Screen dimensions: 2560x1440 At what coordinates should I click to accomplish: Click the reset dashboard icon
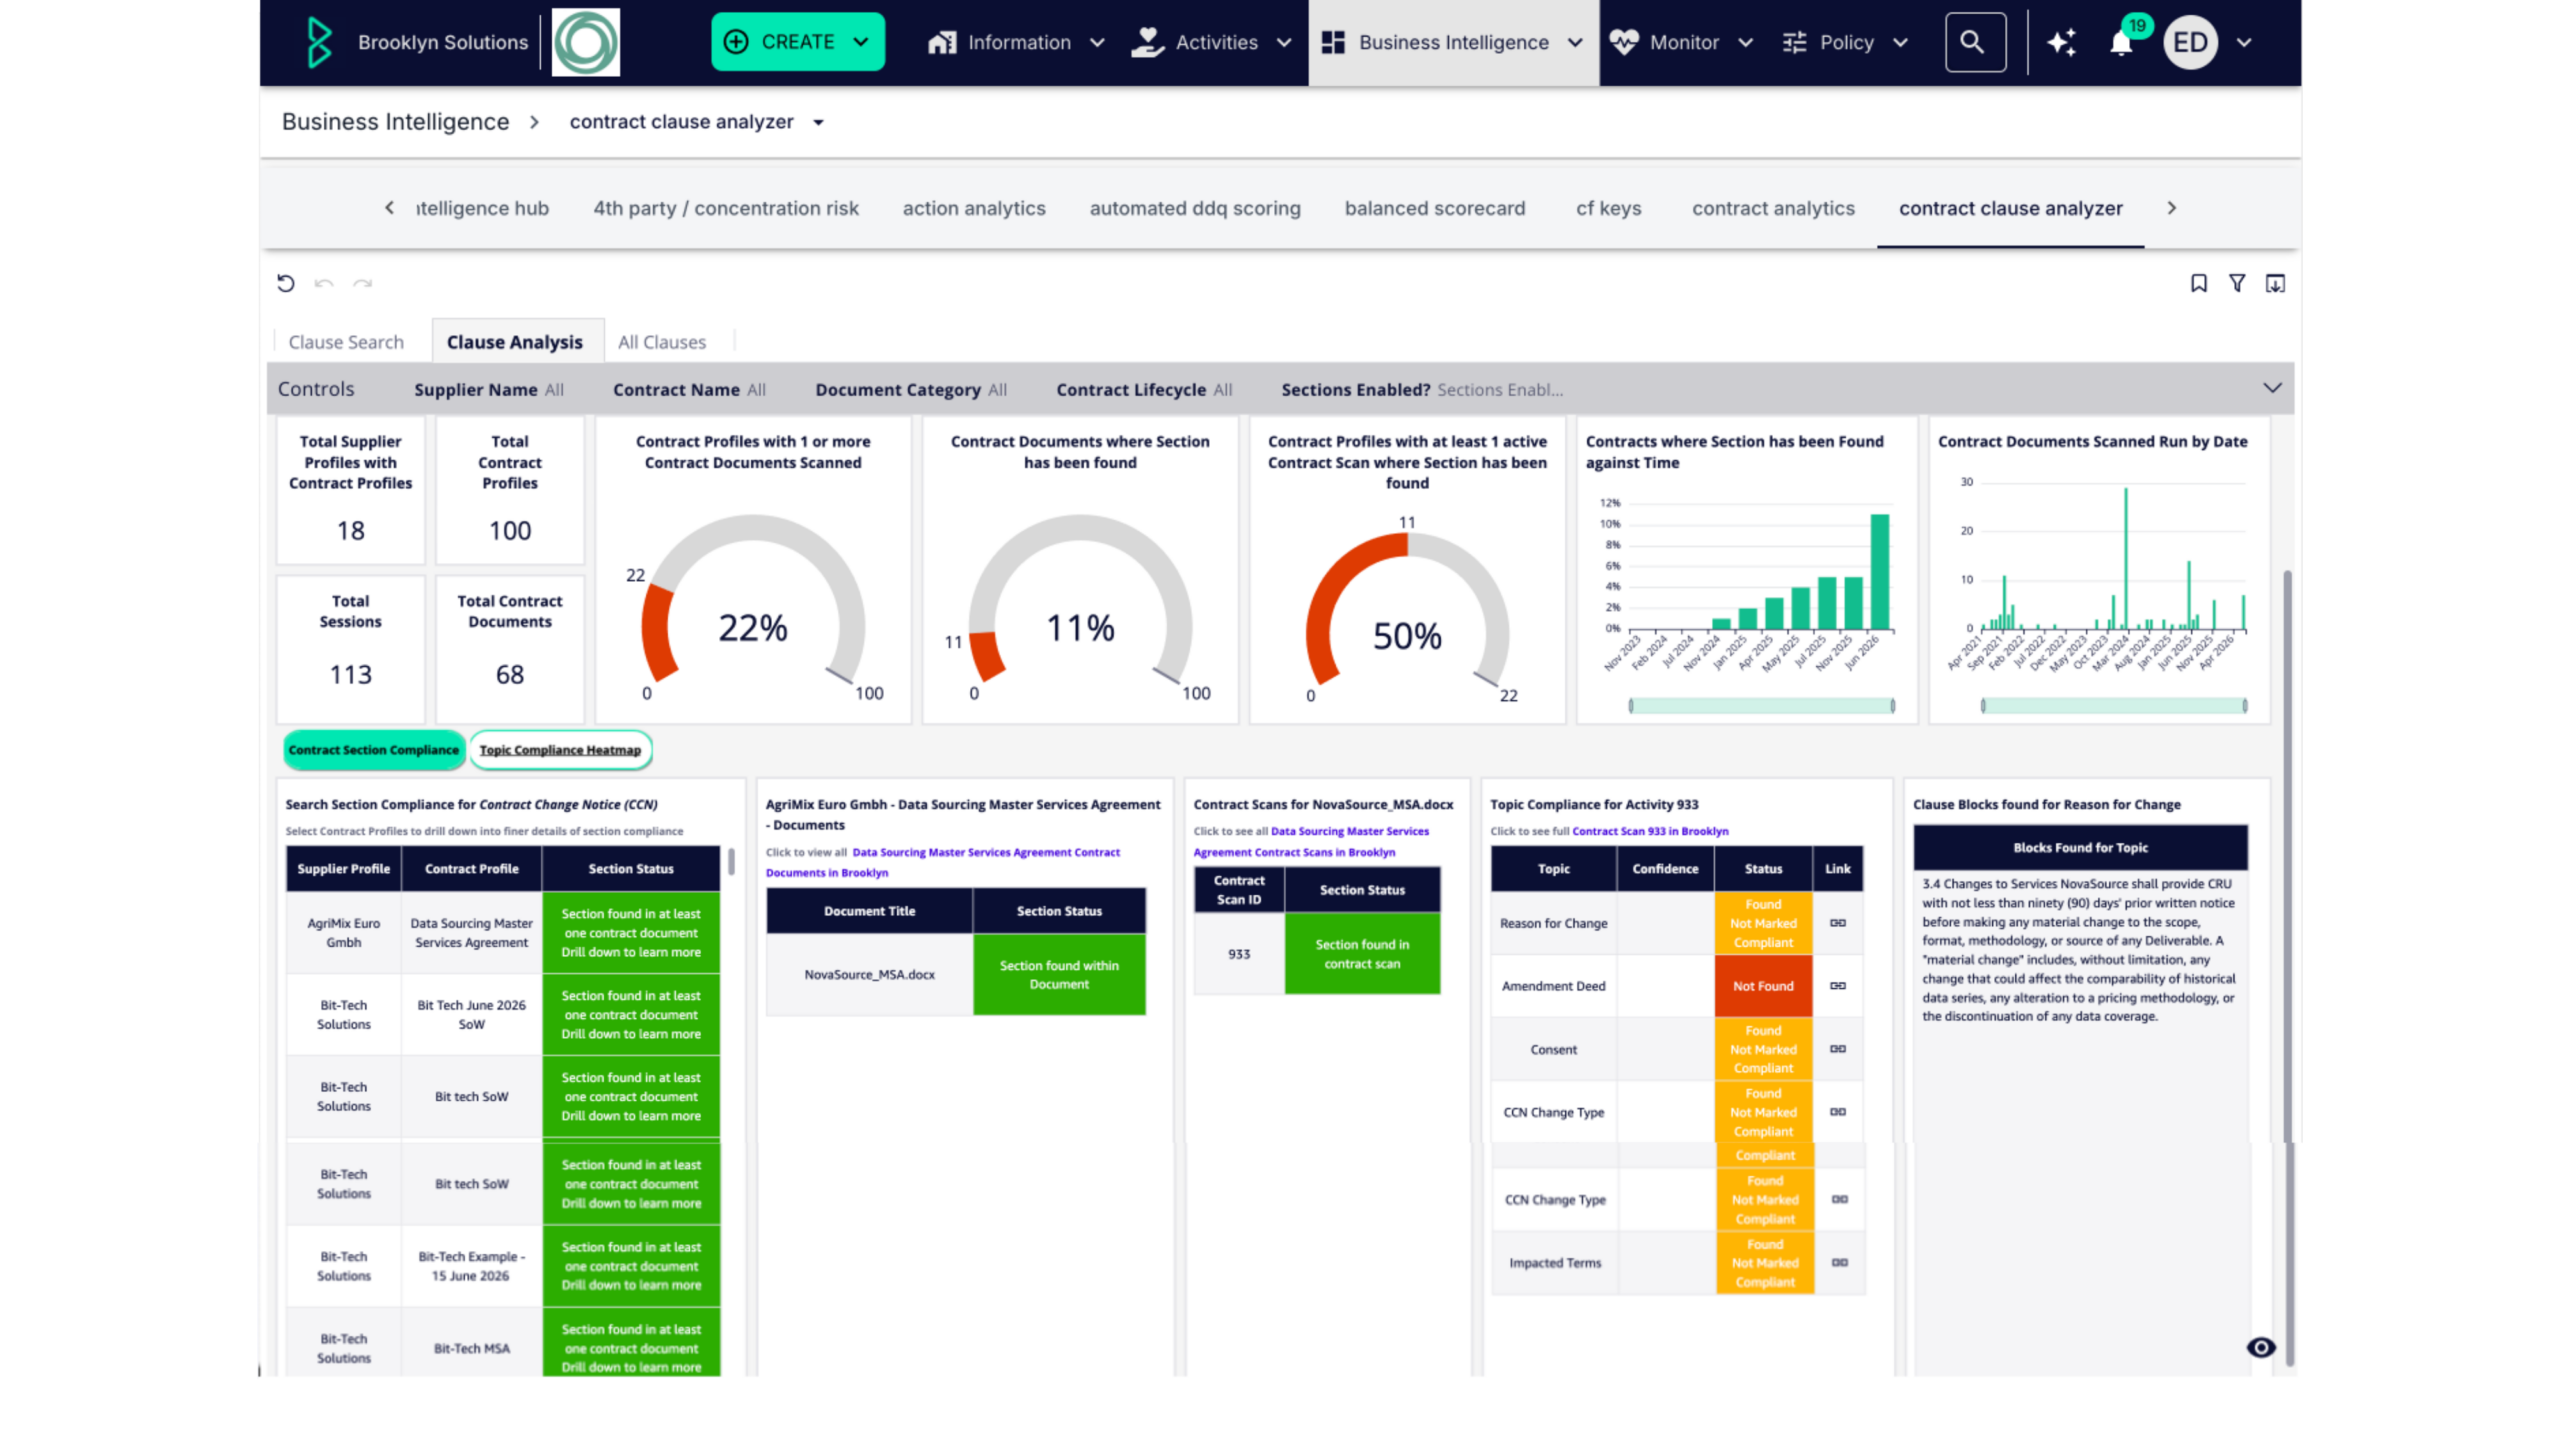coord(286,283)
